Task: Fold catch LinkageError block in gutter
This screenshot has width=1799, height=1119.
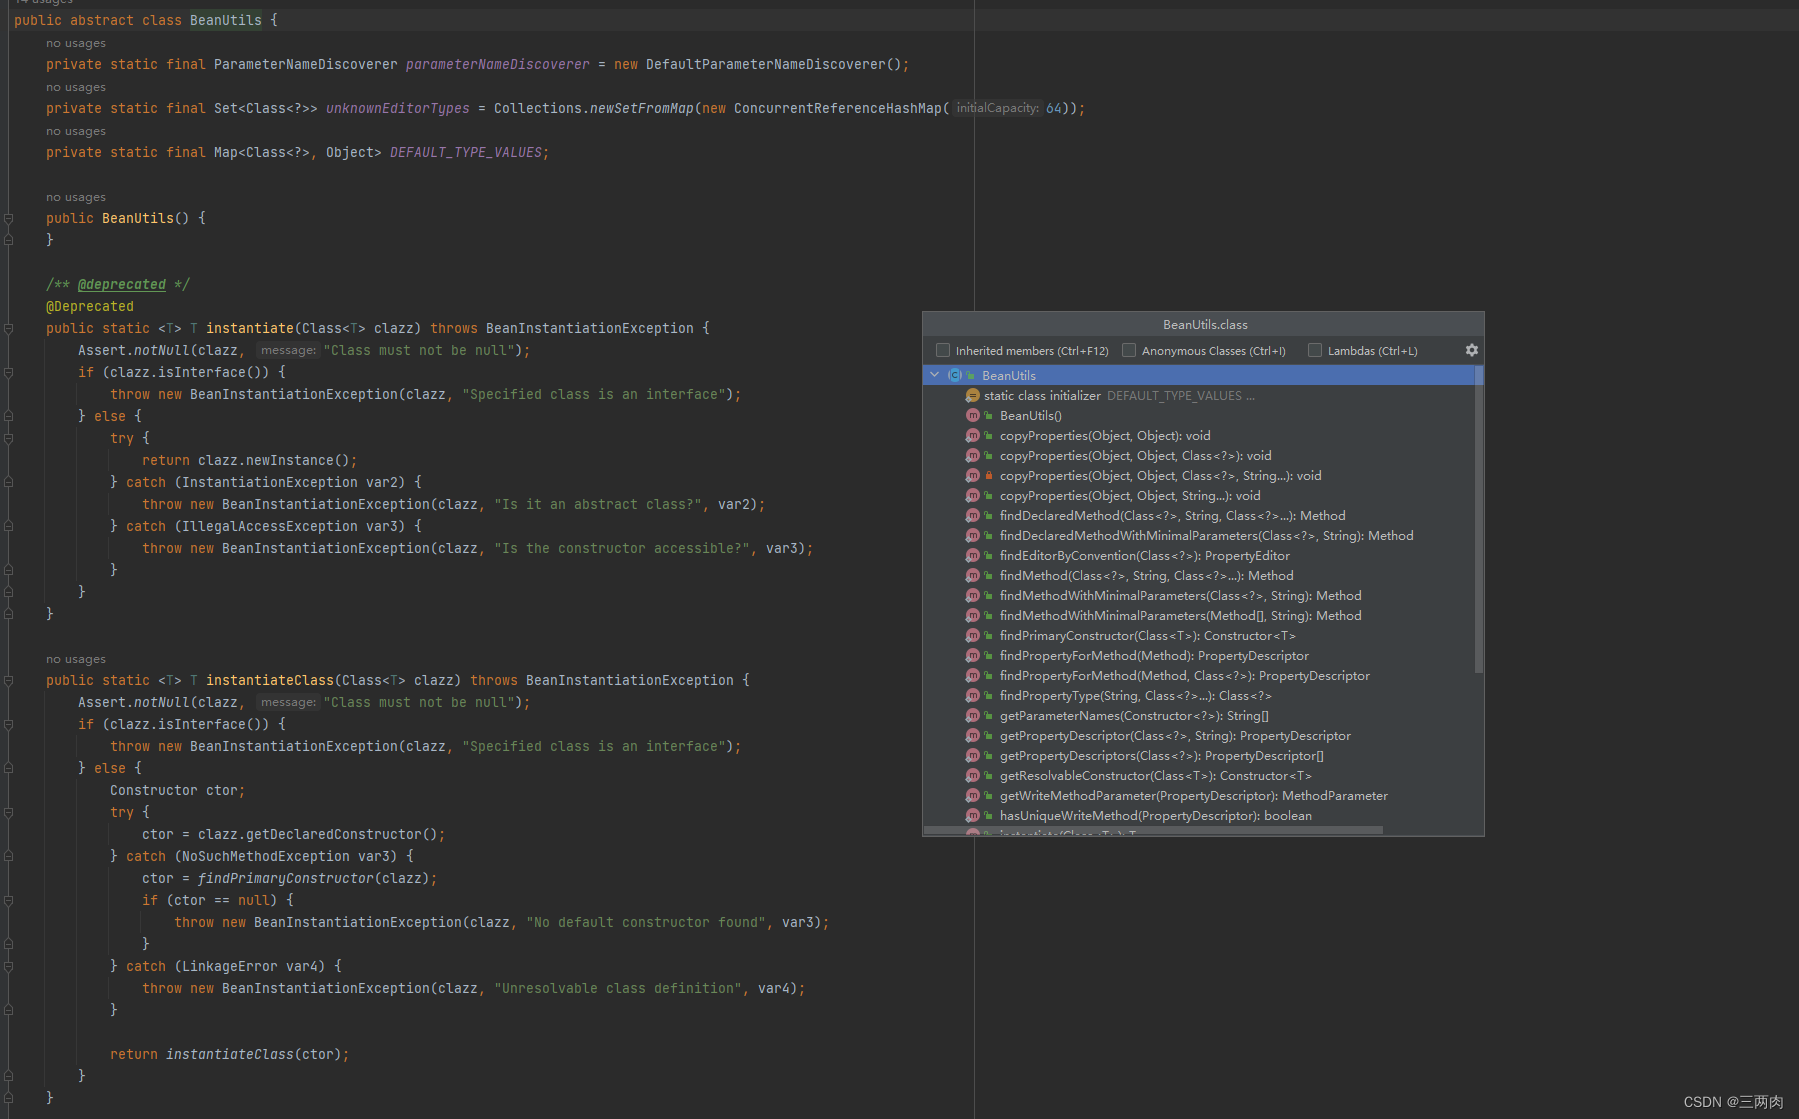Action: pos(8,966)
